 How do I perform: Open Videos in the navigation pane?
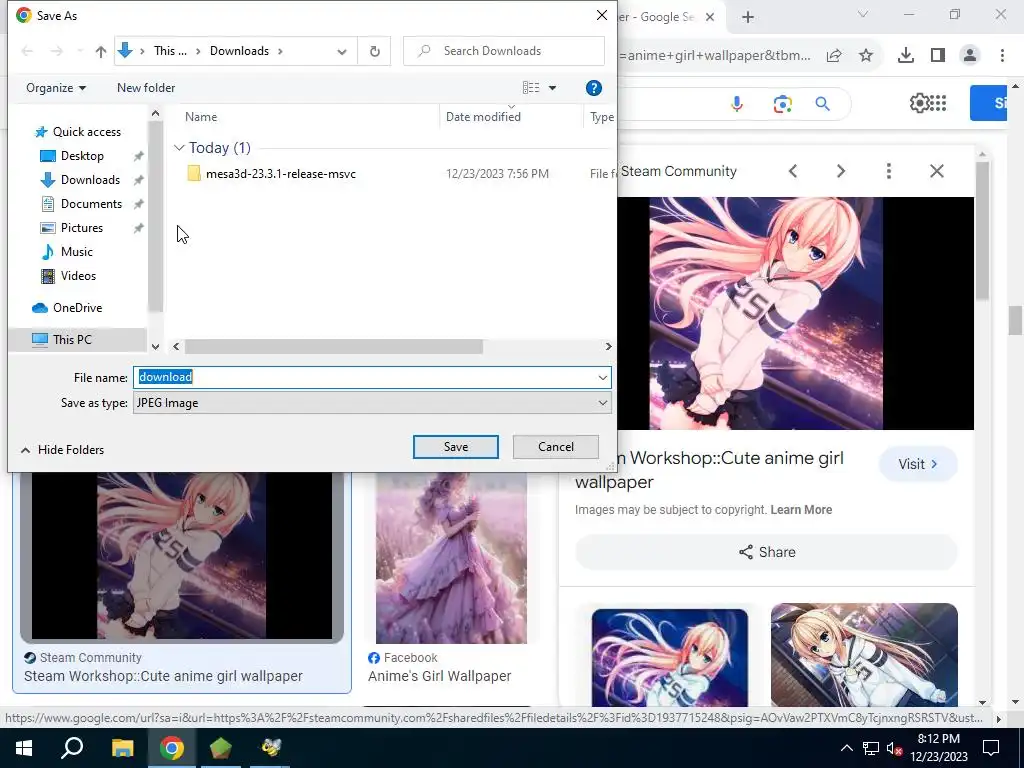(78, 276)
